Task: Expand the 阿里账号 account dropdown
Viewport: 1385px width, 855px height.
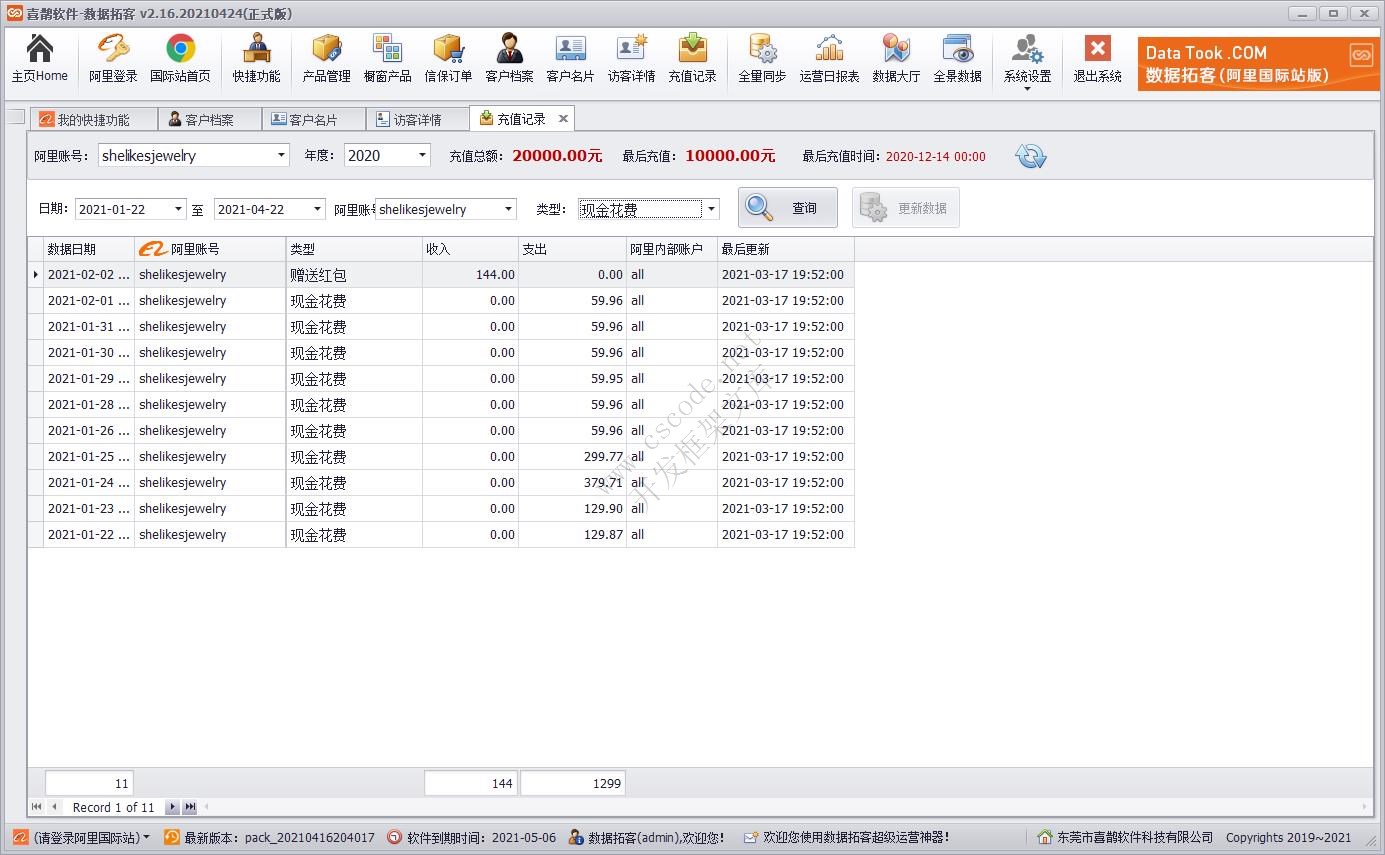Action: coord(281,155)
